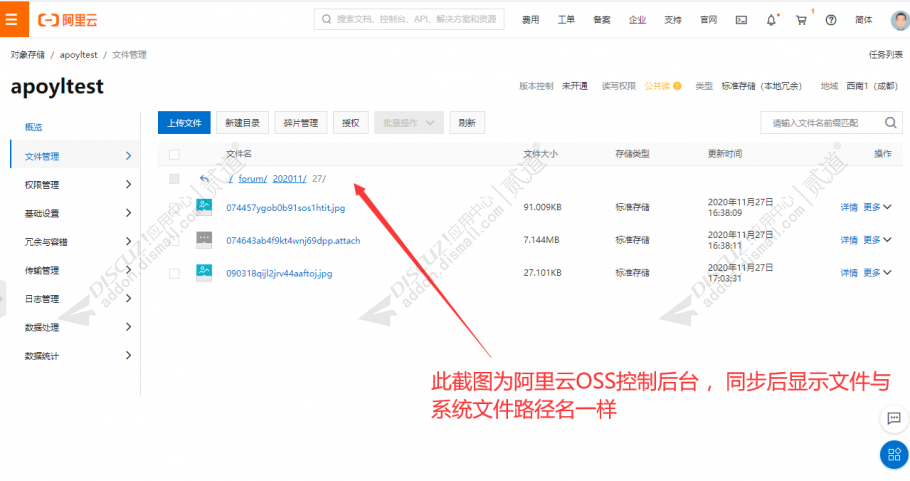Image resolution: width=910 pixels, height=481 pixels.
Task: Open file 090318qijl2jrv44aaftoj.jpg
Action: pos(279,273)
